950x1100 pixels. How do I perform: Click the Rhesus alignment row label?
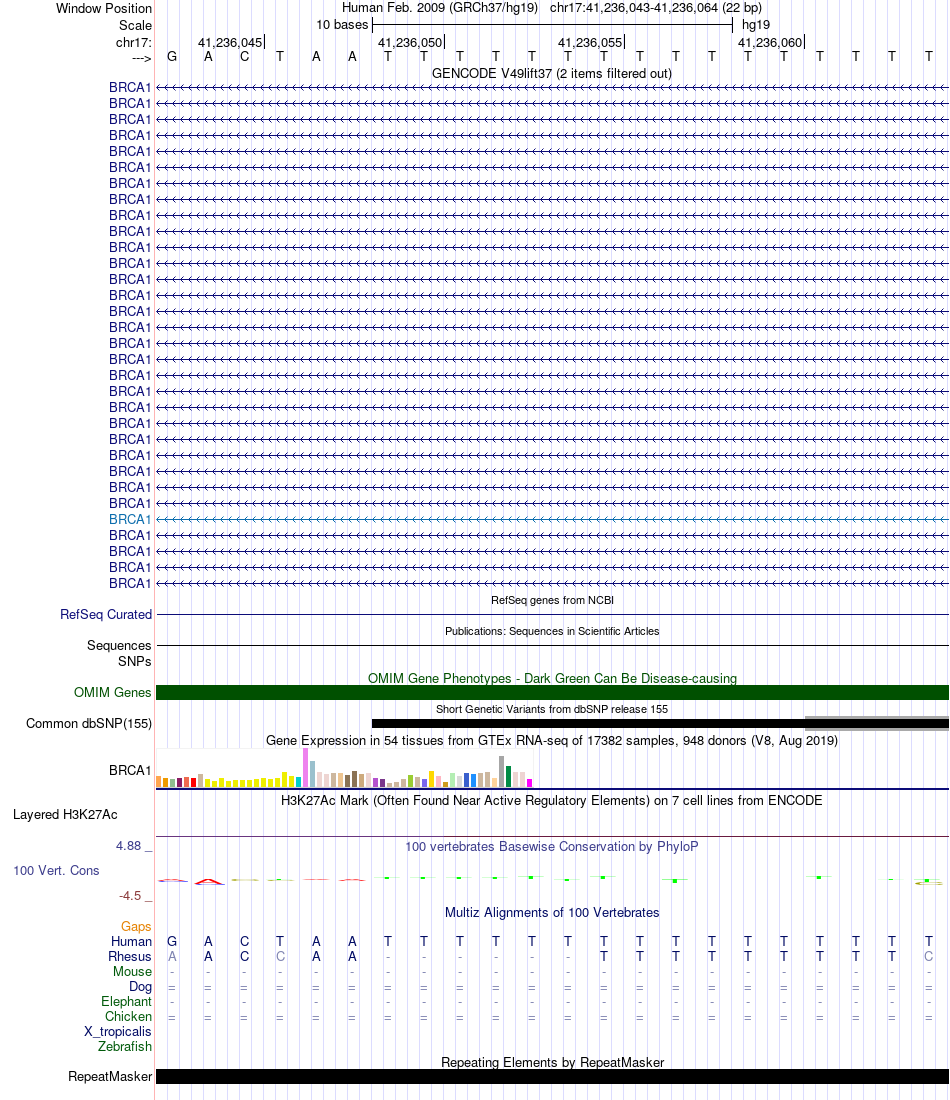pos(130,957)
